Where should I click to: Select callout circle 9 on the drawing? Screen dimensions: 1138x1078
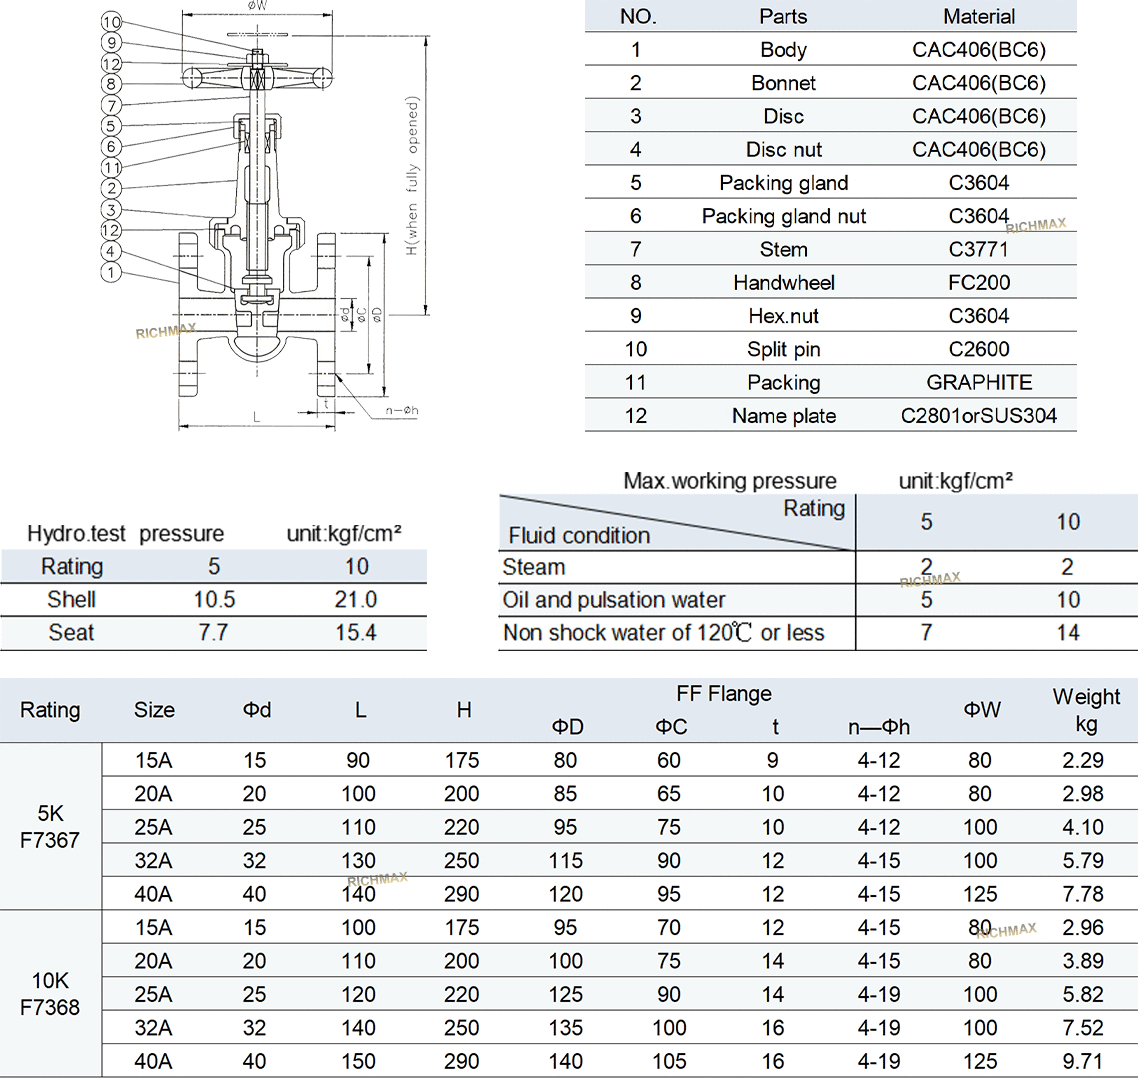111,42
